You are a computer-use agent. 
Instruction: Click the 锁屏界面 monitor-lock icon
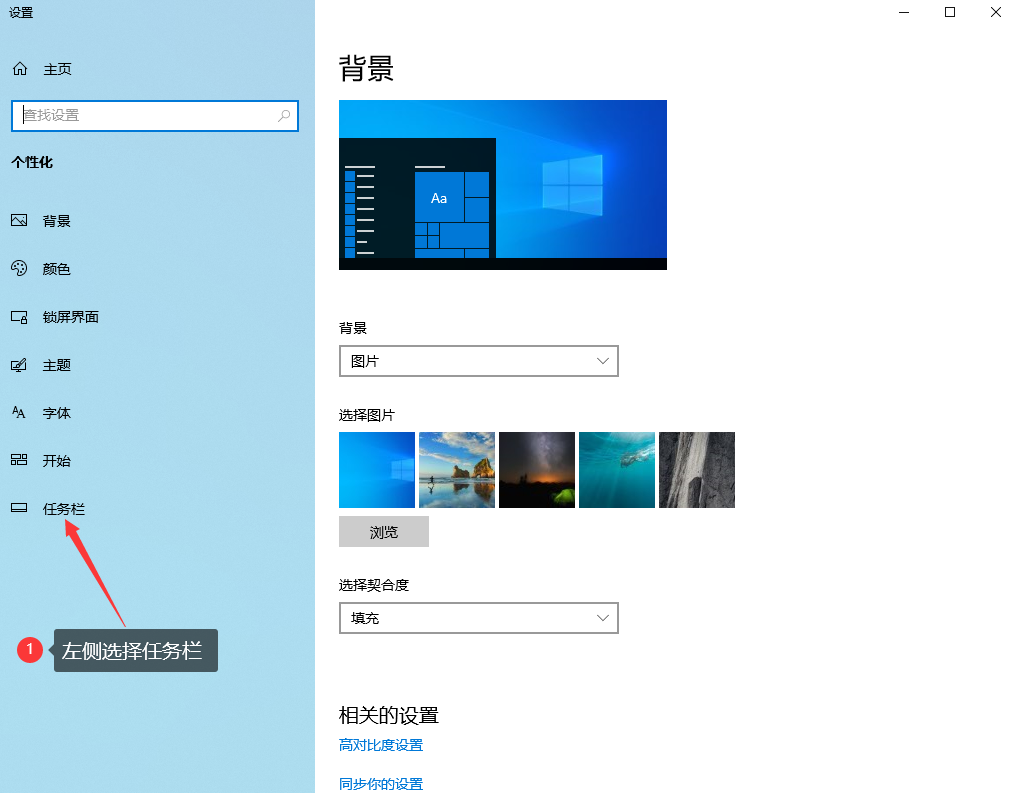click(19, 317)
